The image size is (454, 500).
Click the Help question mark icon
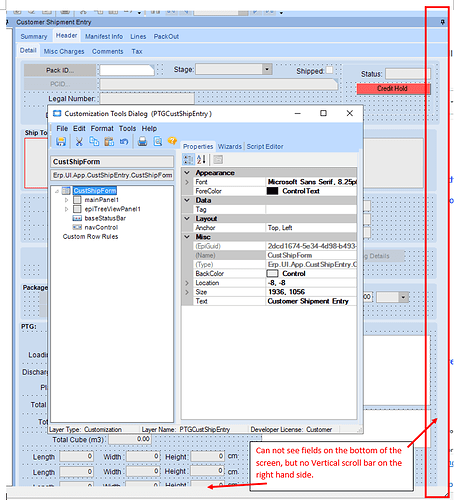[x=172, y=141]
